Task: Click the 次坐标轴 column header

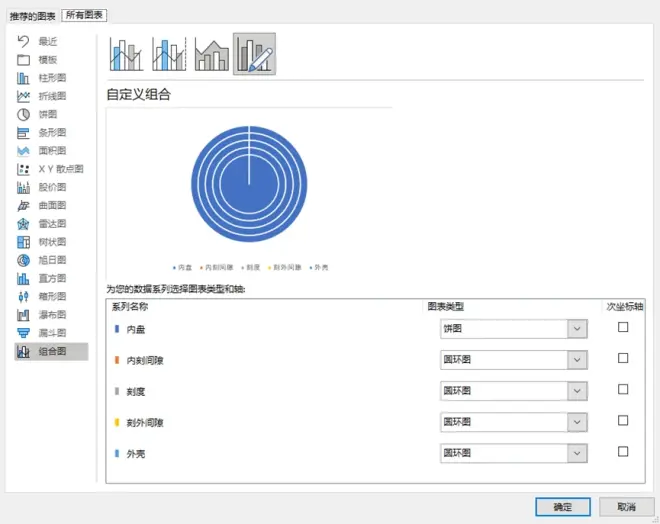Action: [625, 306]
